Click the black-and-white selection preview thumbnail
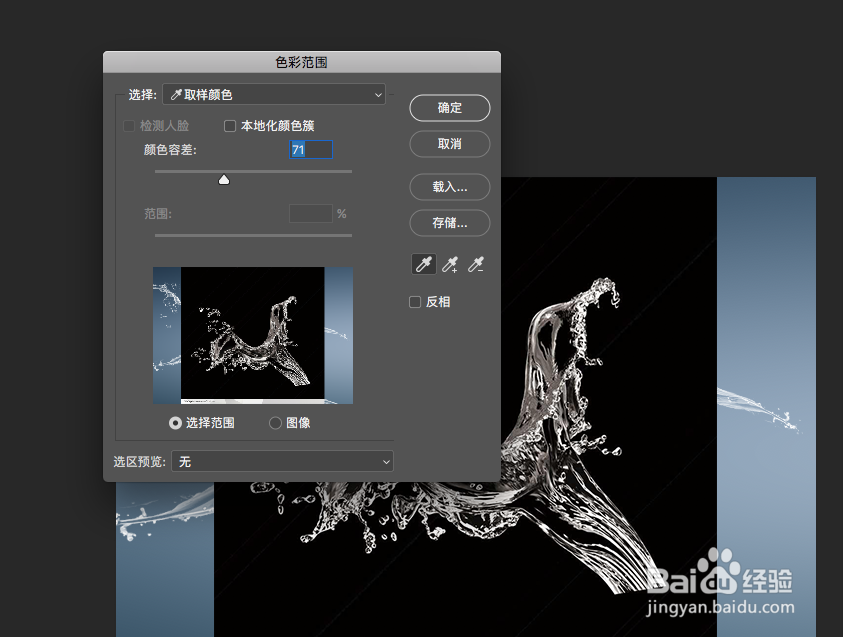843x637 pixels. tap(252, 335)
